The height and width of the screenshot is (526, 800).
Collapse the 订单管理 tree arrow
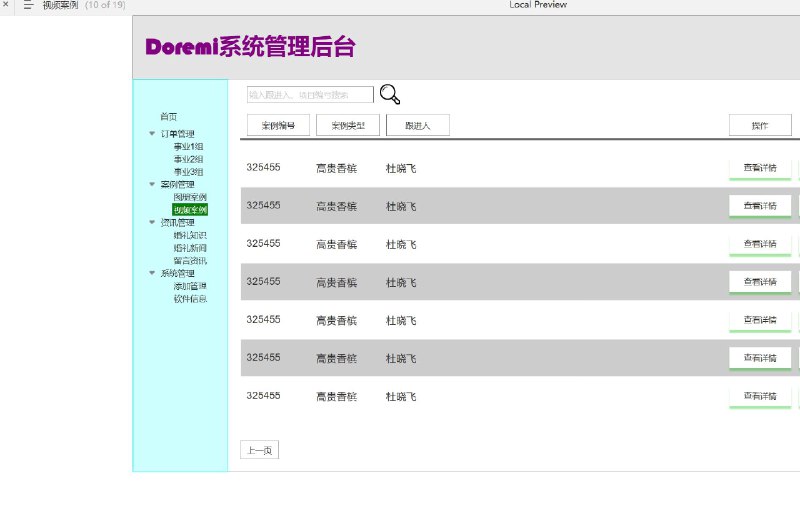point(152,133)
